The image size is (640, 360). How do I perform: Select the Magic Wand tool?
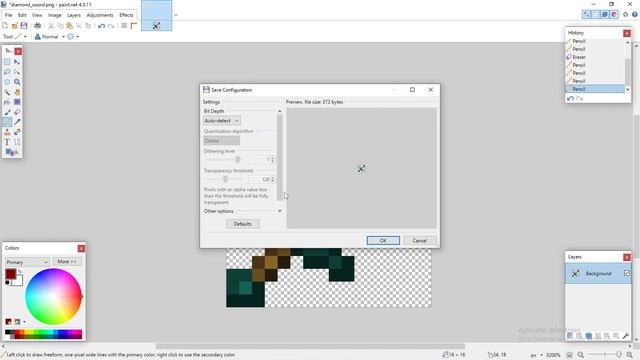point(7,92)
